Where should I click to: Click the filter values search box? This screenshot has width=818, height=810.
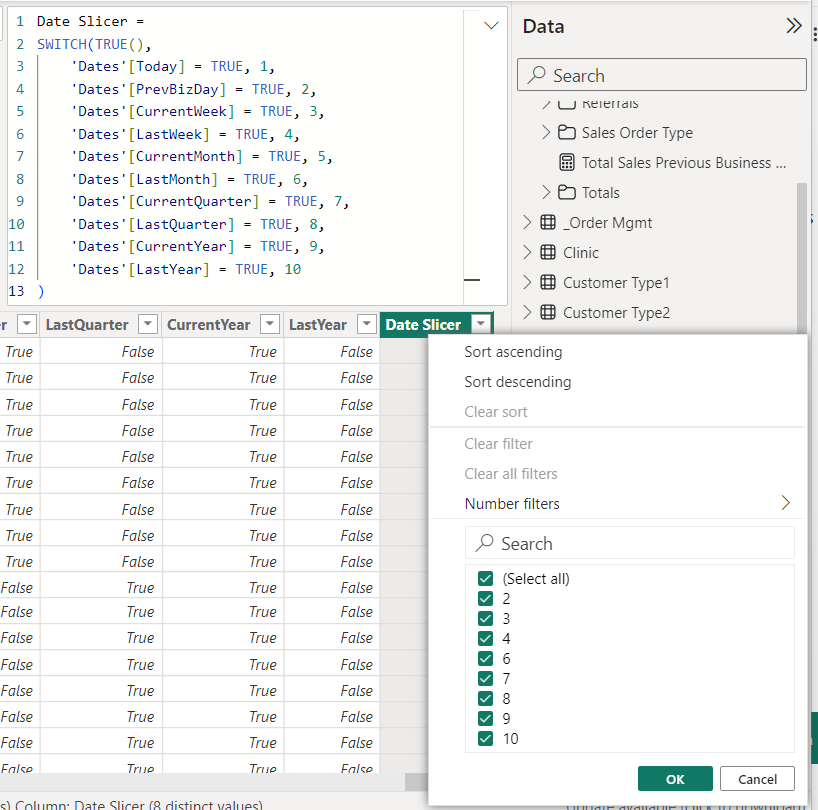[x=630, y=543]
